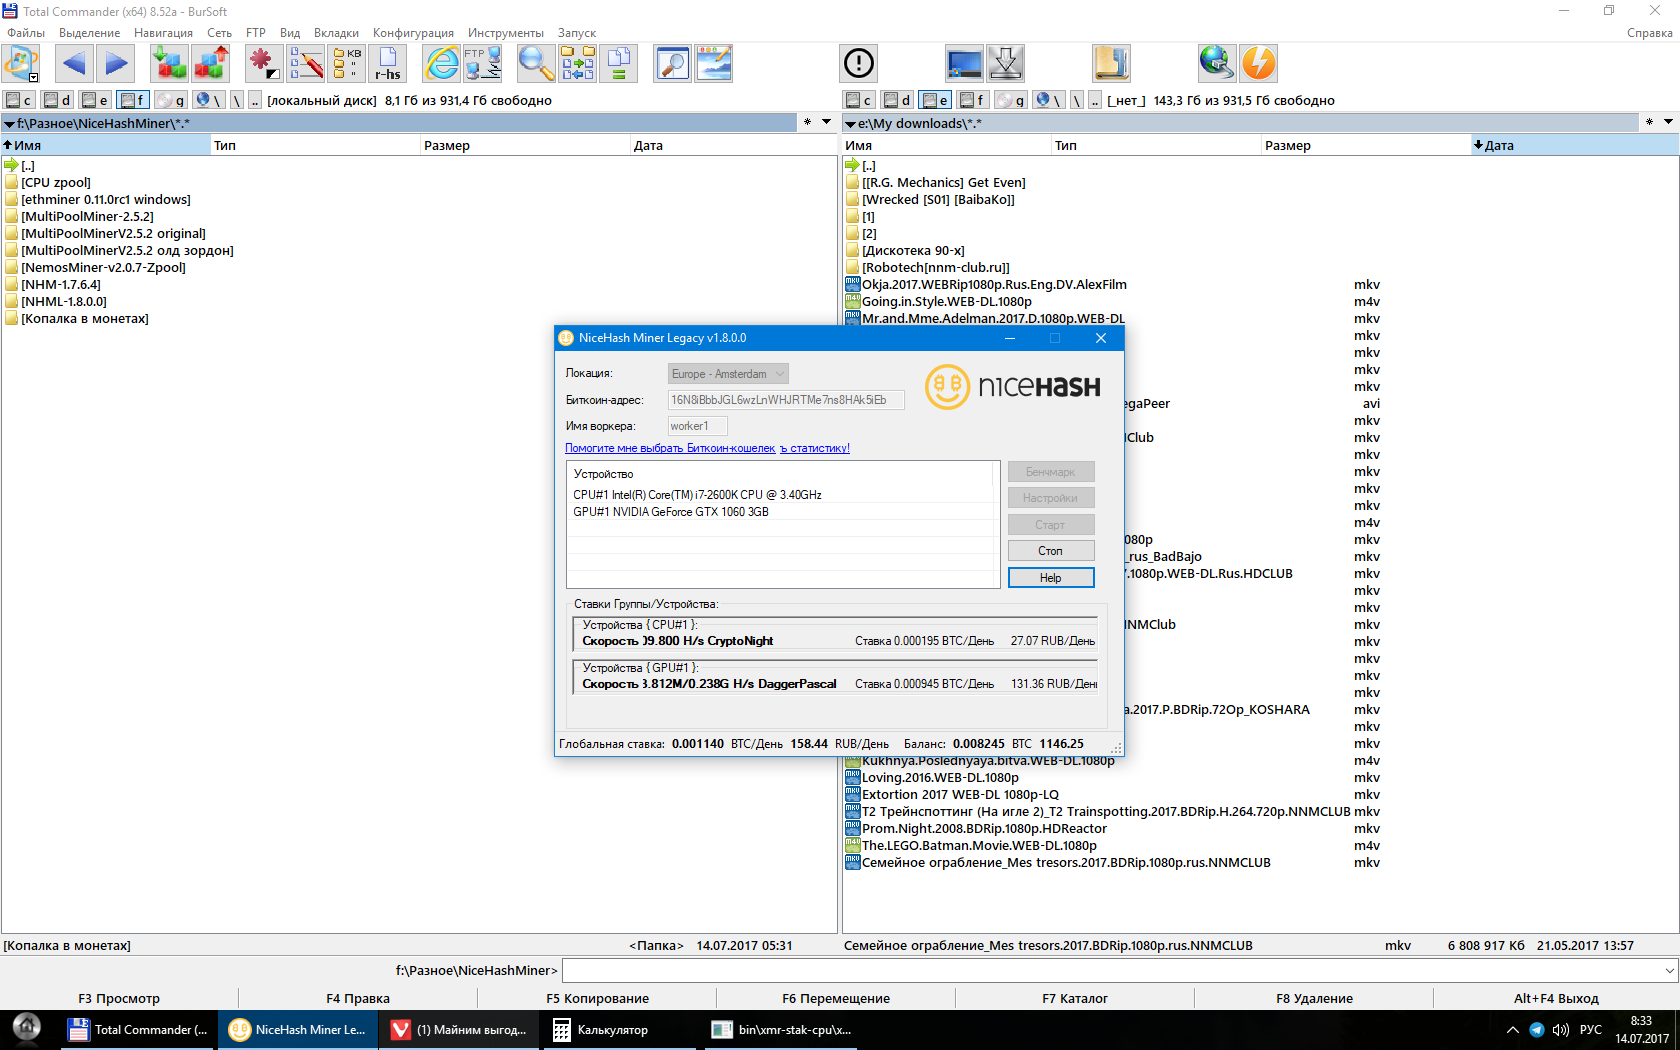Launch the Internet Explorer toolbar icon
This screenshot has width=1680, height=1050.
tap(441, 64)
